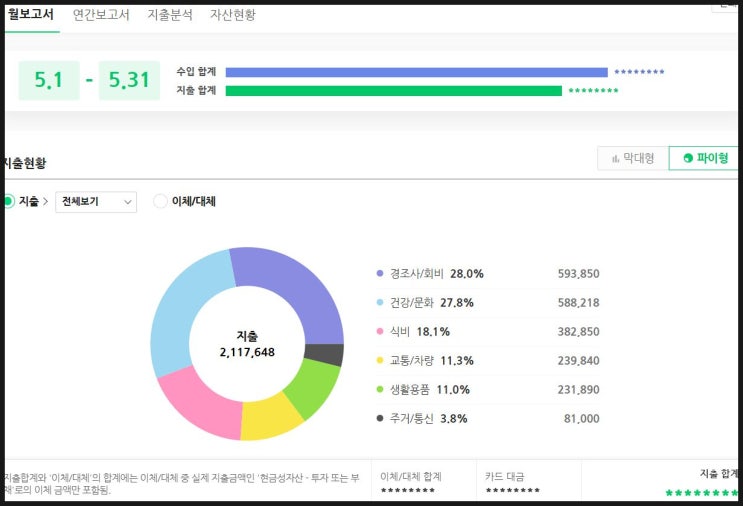Select the 경조사/회비 28.0% legend label
Screen dimensions: 743x506
pos(436,273)
